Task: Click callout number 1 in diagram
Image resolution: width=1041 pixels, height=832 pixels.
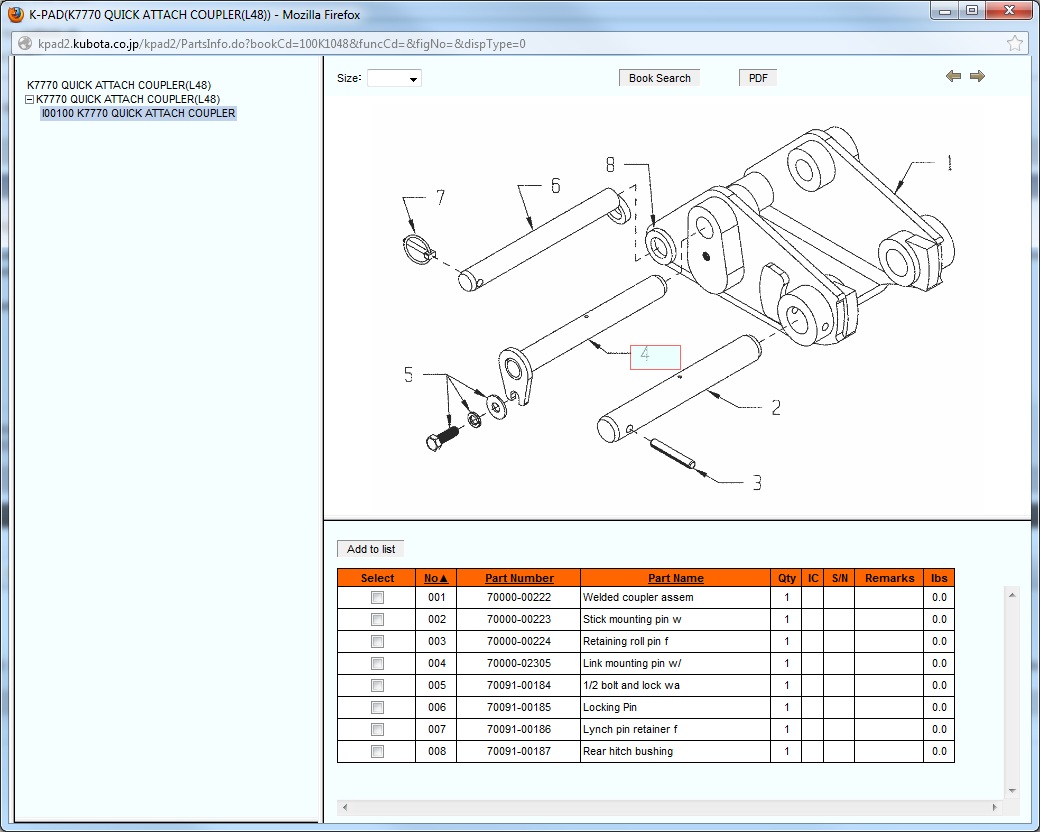Action: click(x=949, y=163)
